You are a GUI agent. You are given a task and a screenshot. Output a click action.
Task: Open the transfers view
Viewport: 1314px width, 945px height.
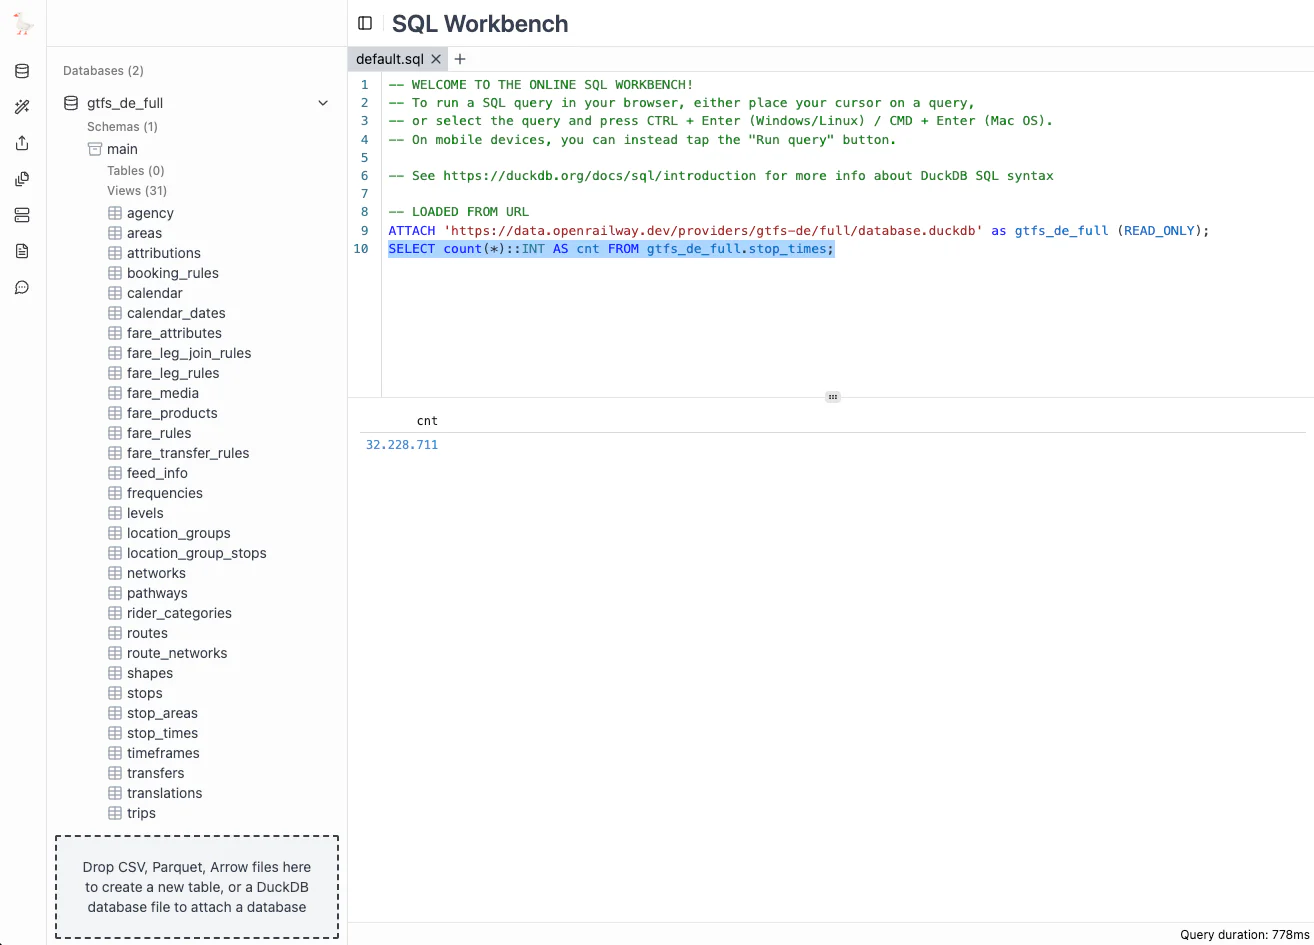tap(156, 773)
